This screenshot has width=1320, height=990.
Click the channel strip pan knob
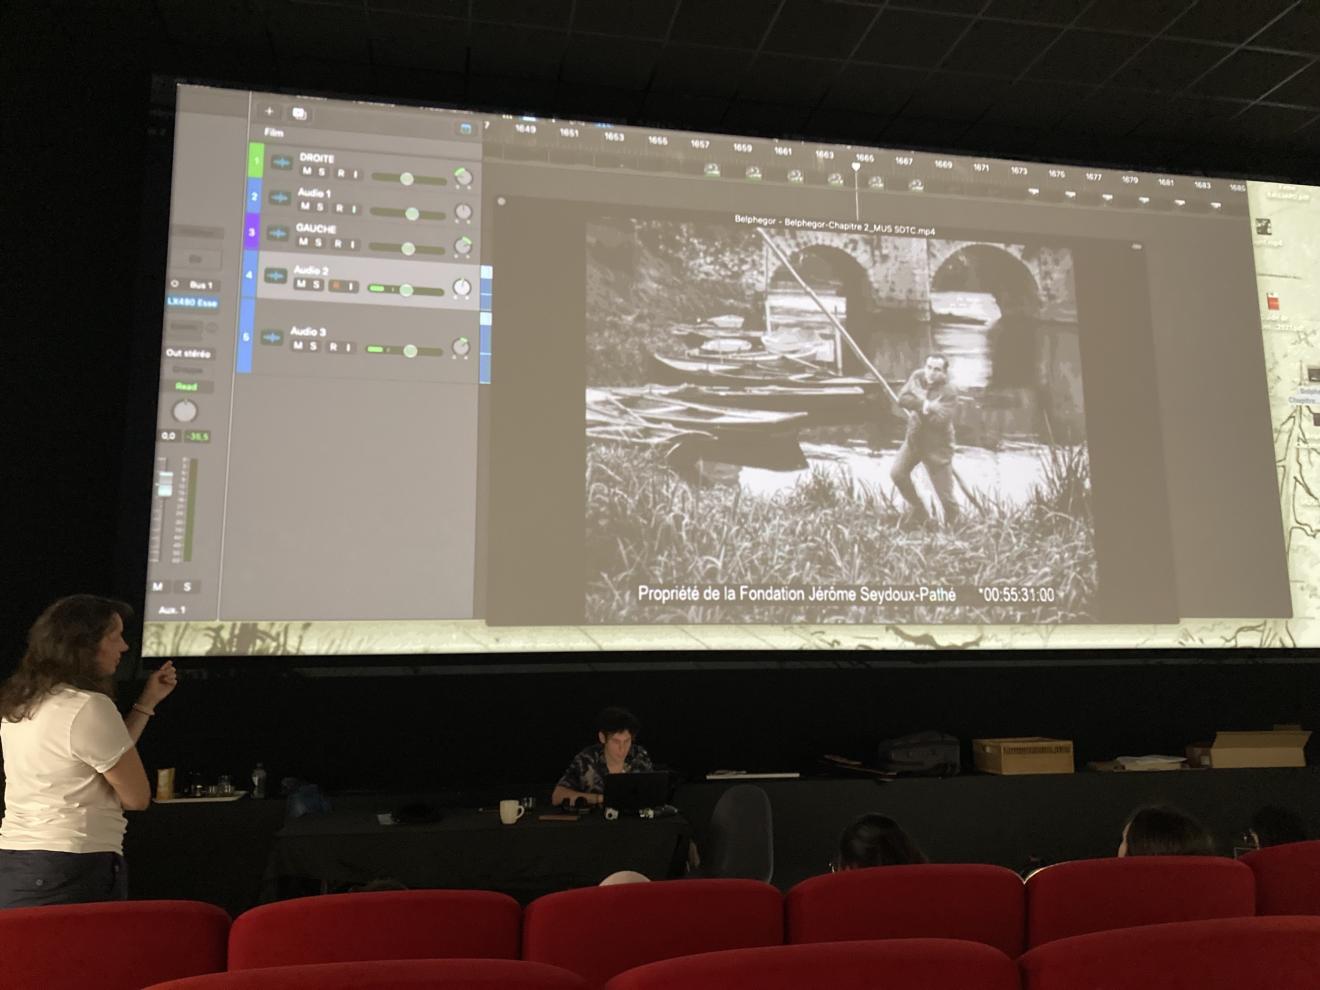point(184,411)
